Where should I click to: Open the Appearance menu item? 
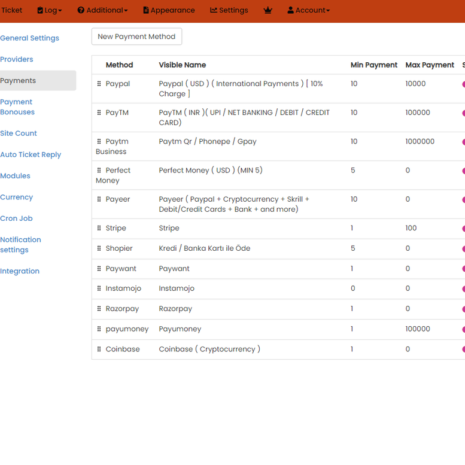(169, 10)
